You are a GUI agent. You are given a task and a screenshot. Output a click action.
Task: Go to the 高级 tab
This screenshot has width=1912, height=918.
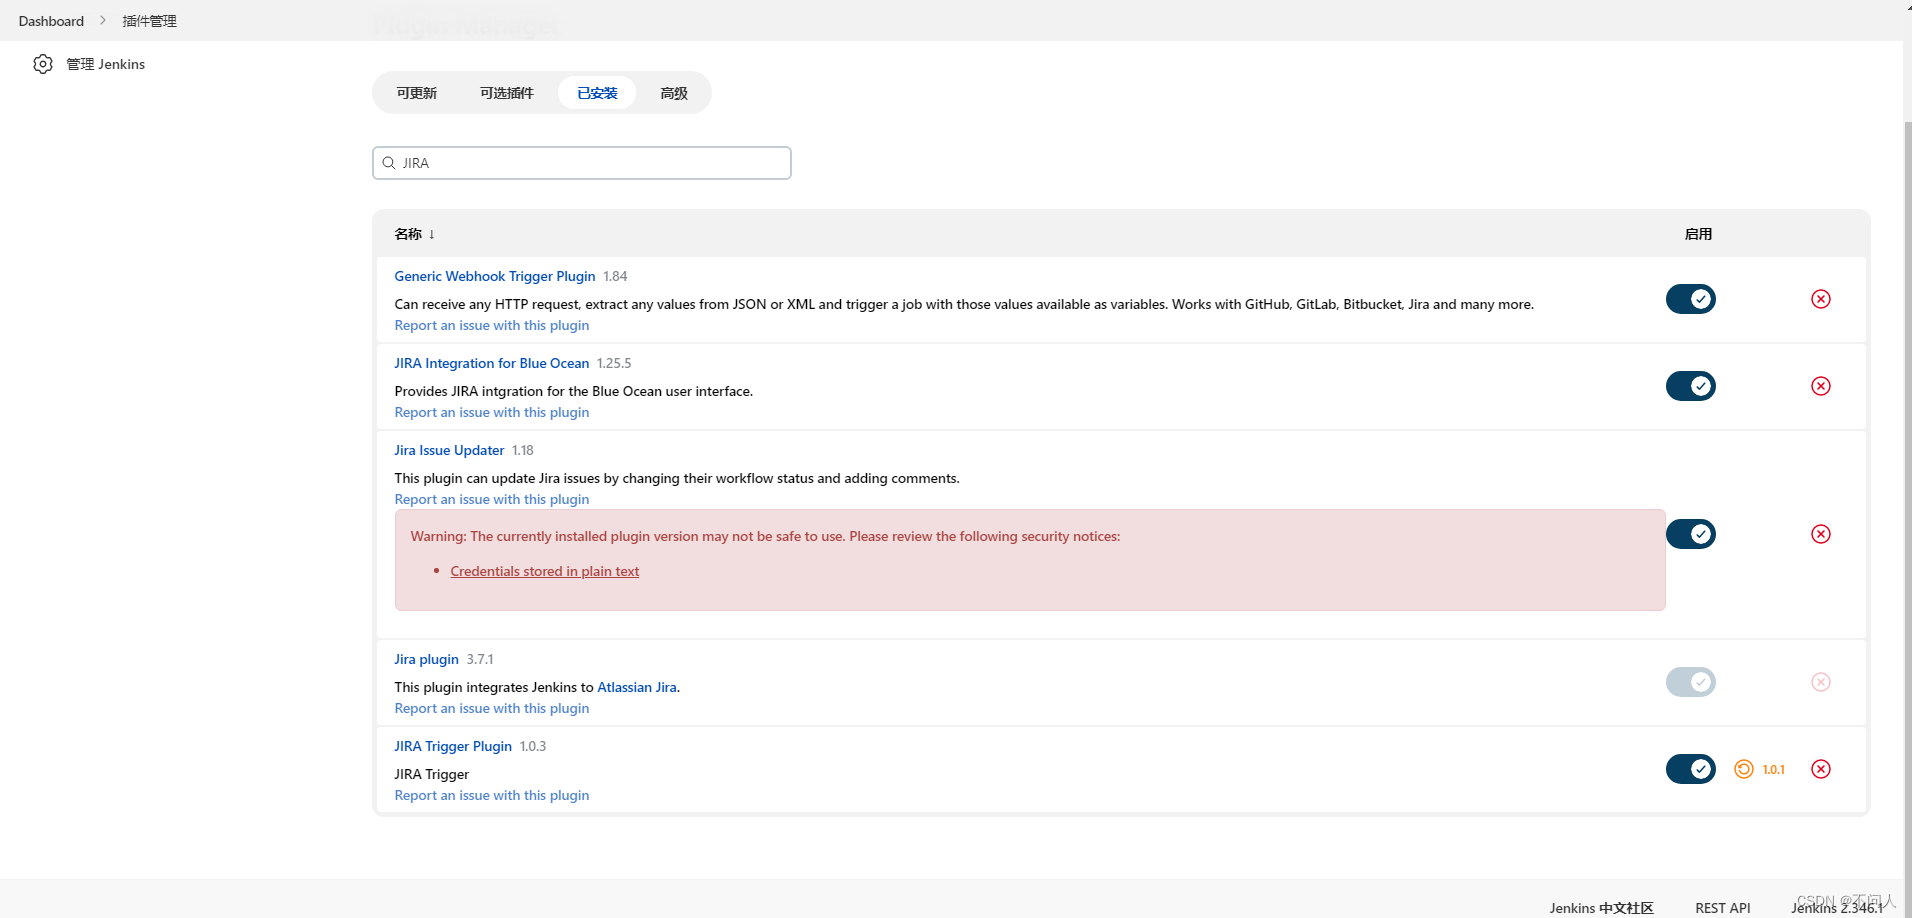pyautogui.click(x=674, y=93)
